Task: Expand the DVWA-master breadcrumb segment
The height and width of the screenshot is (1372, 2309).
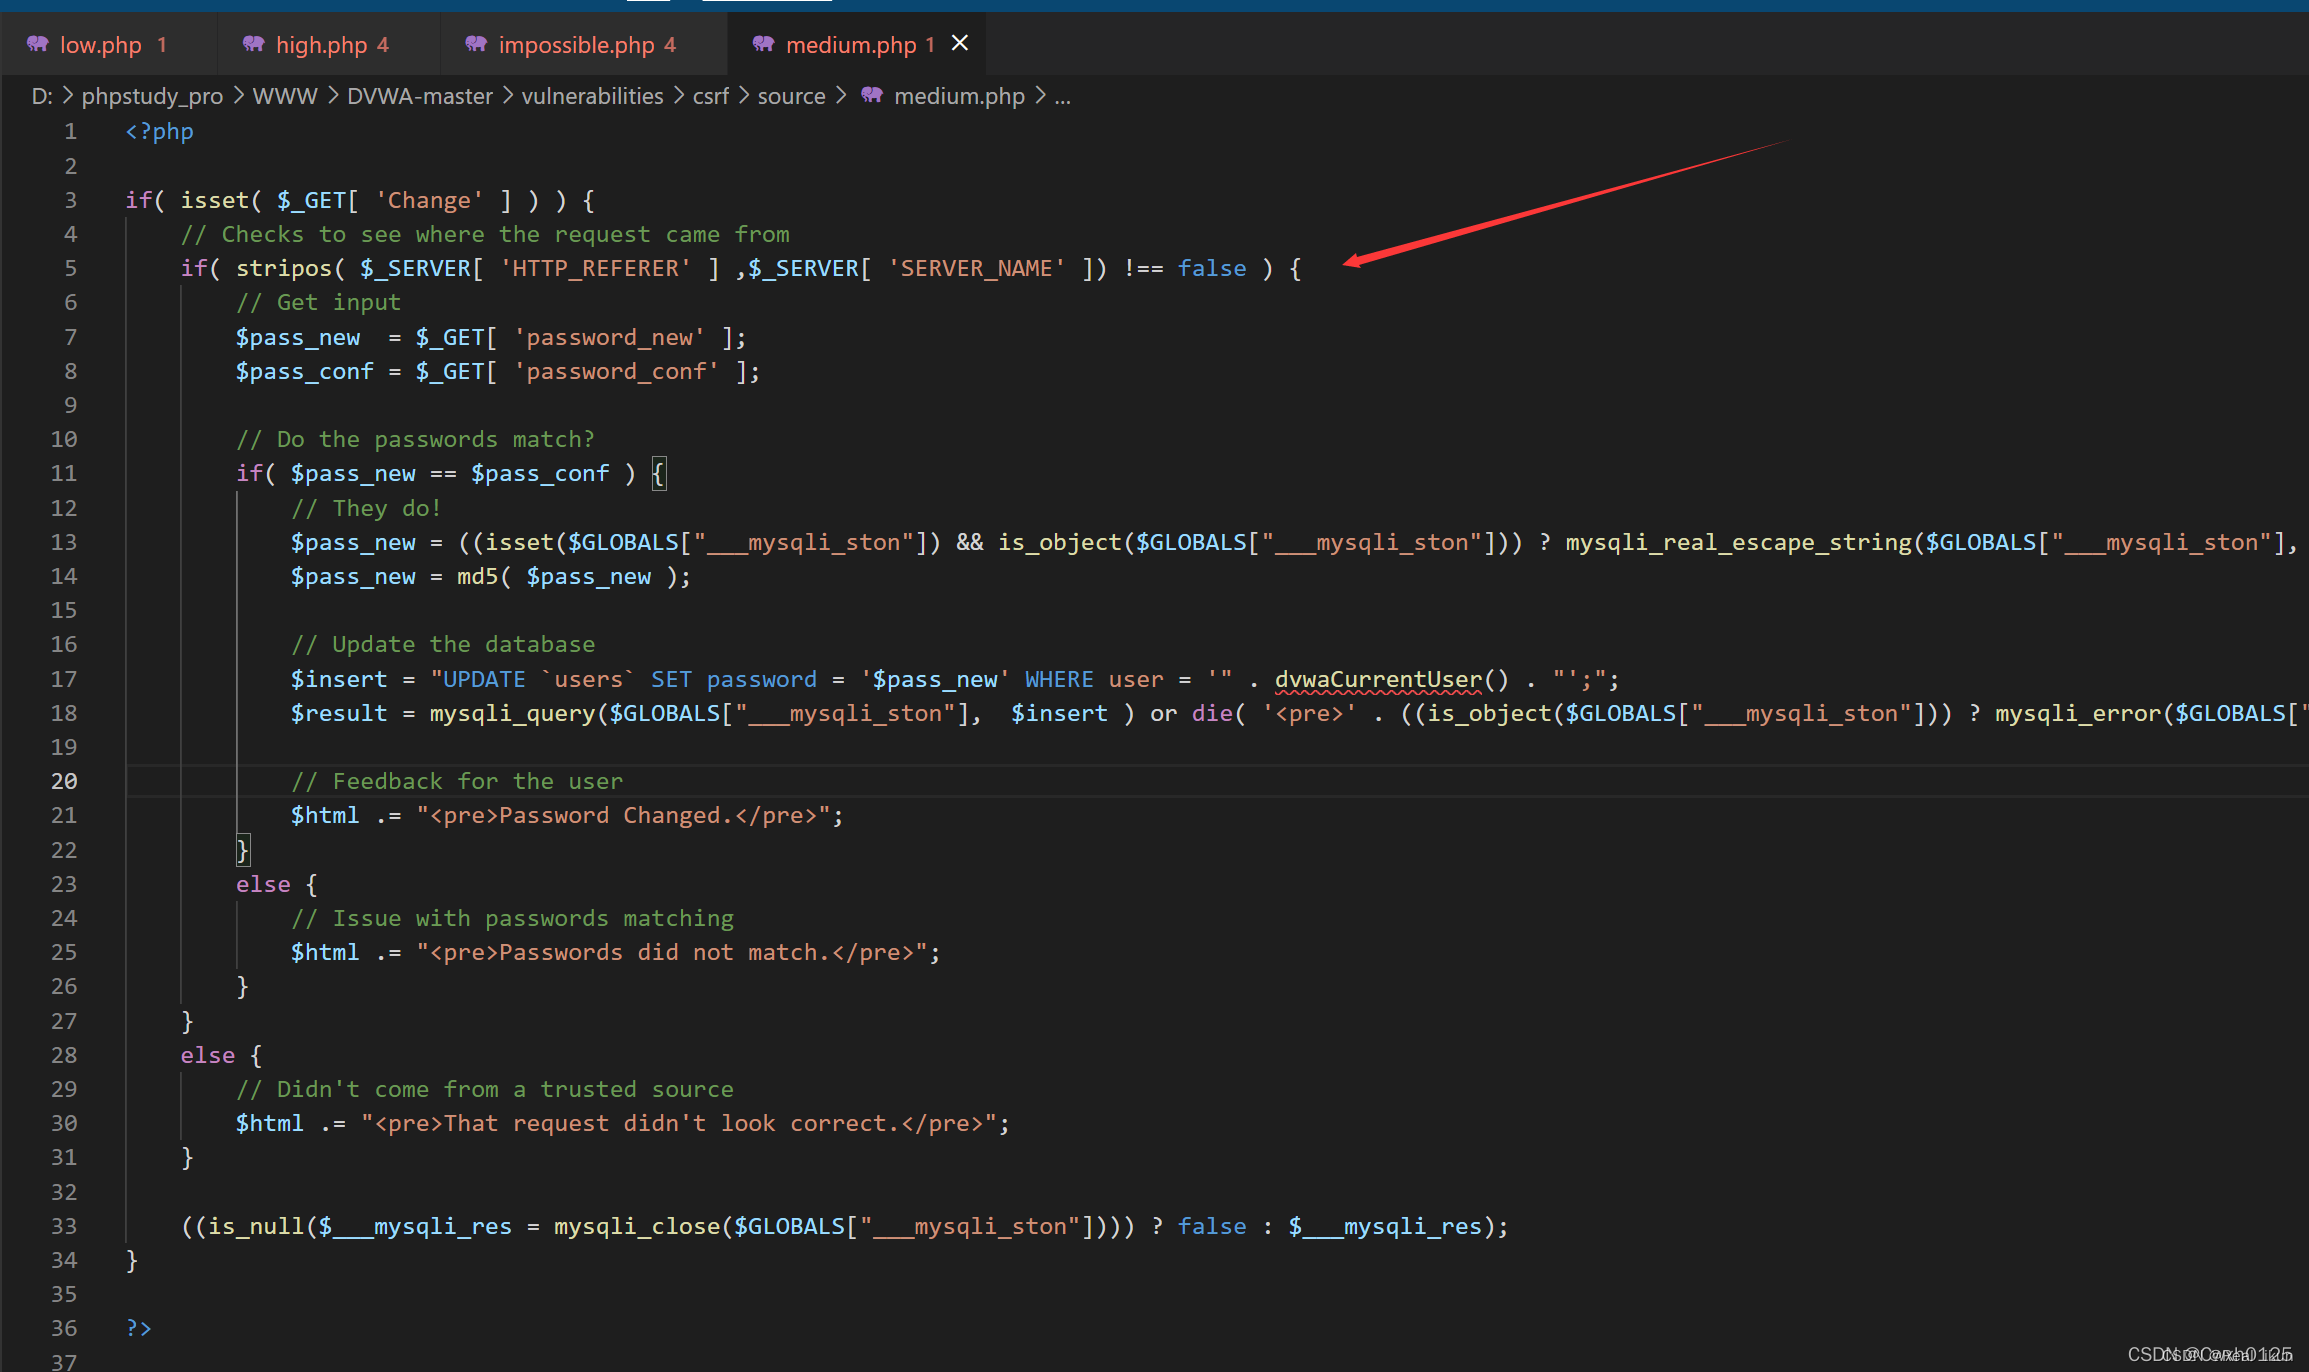Action: [419, 96]
